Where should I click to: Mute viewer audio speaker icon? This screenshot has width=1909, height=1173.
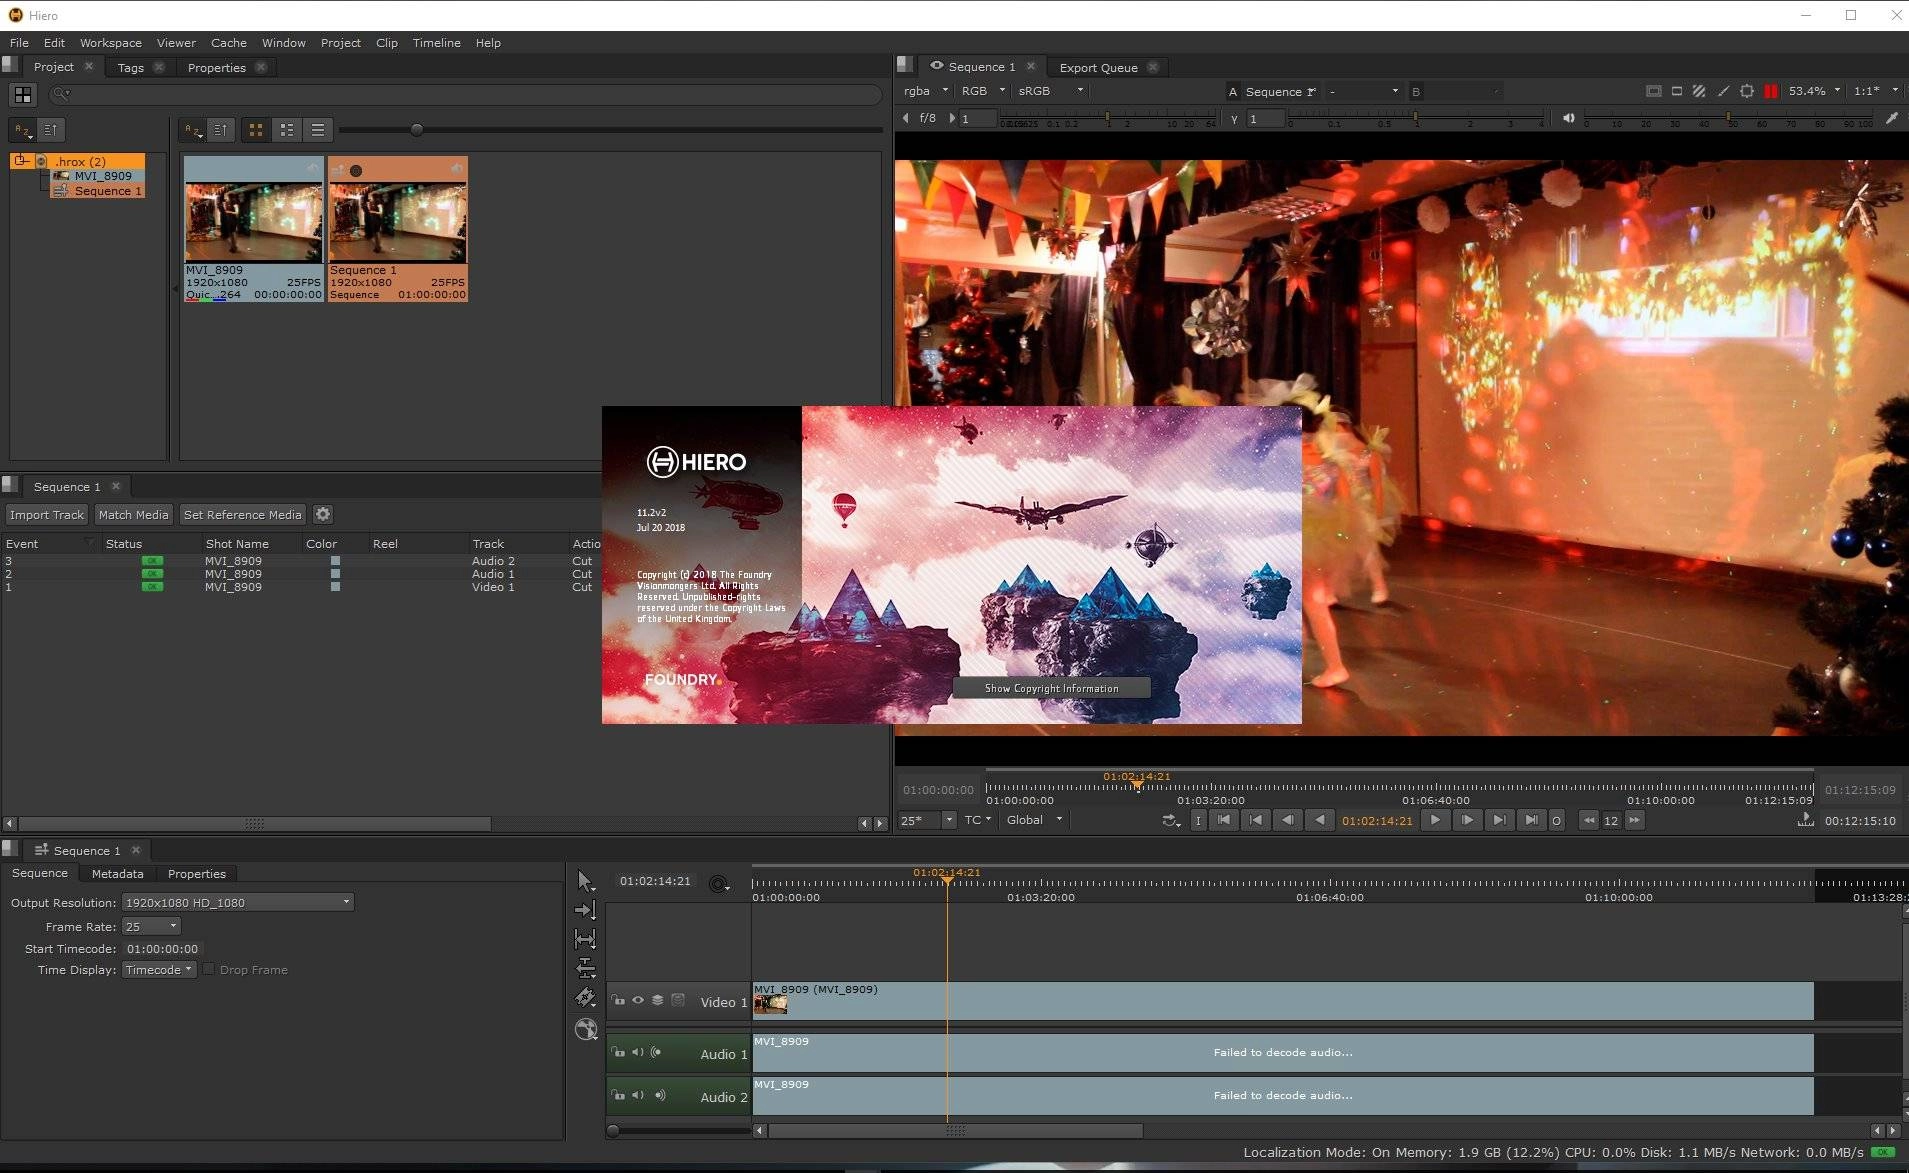pos(1568,118)
